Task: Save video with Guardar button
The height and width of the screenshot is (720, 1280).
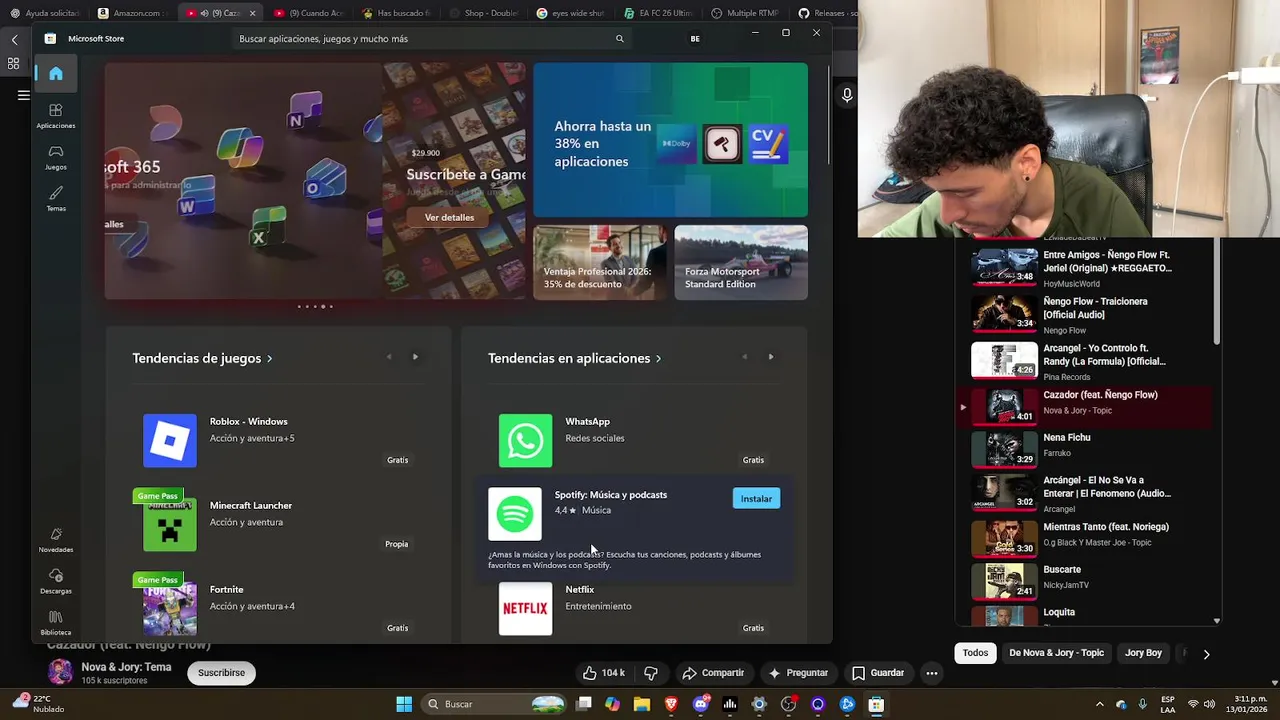Action: point(878,673)
